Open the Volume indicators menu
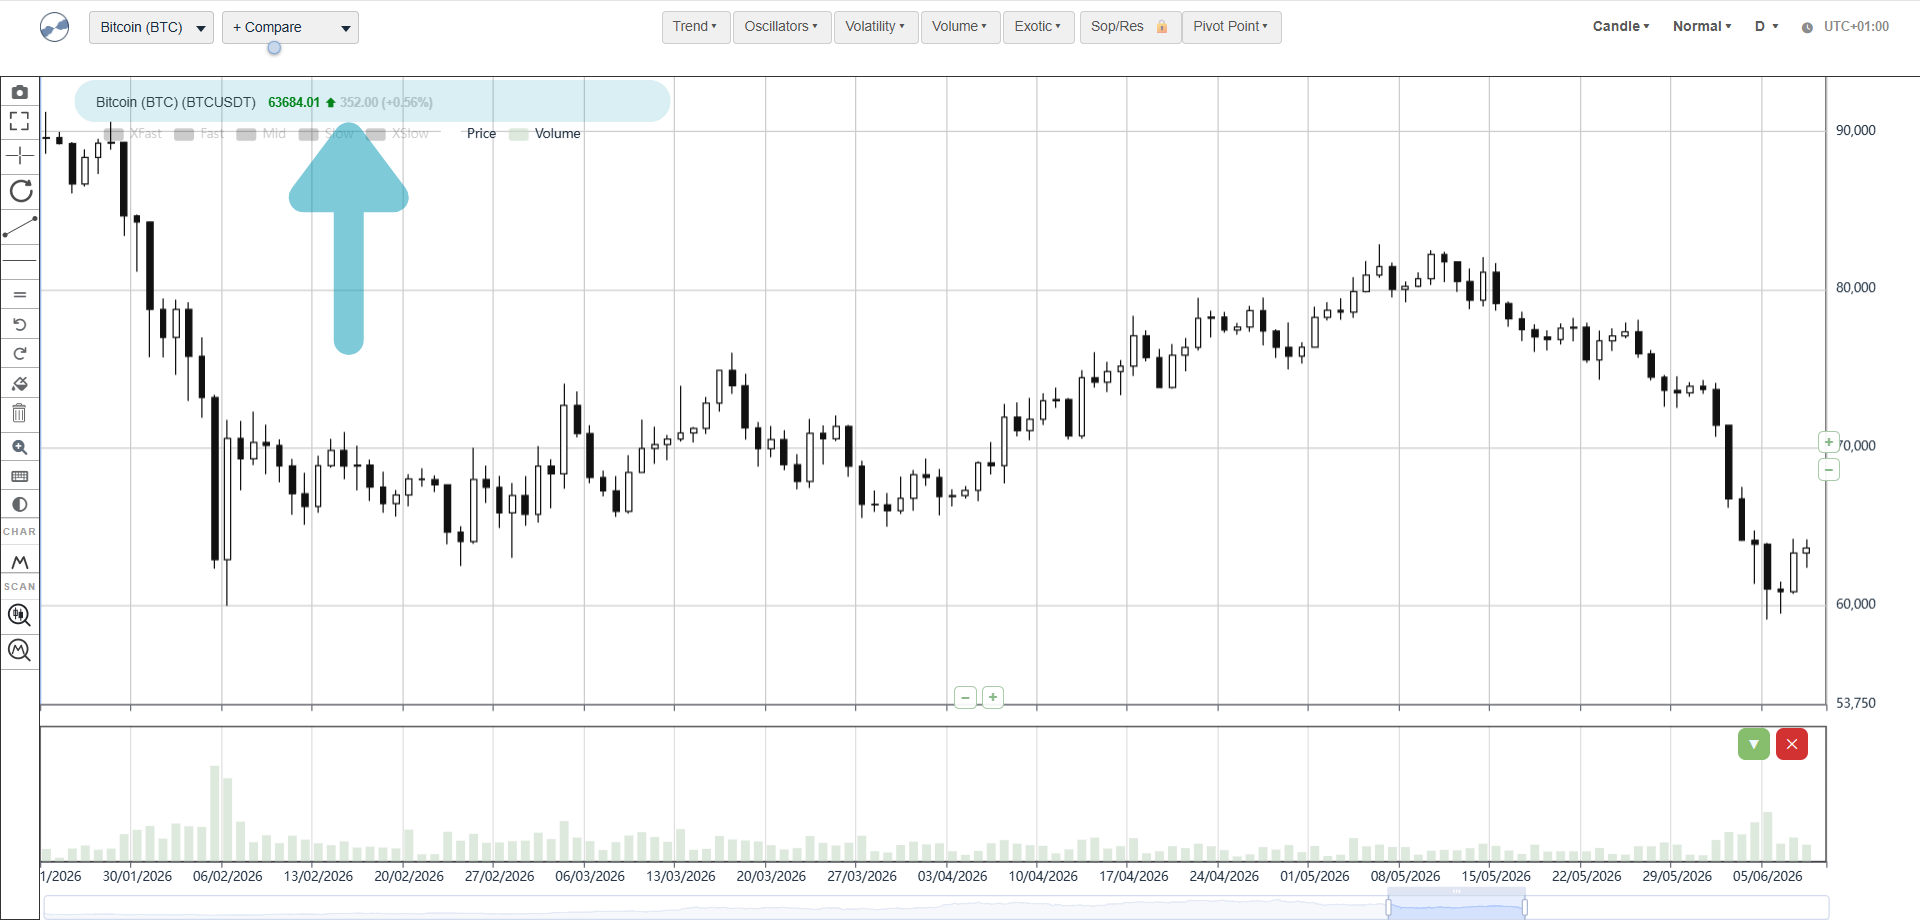The width and height of the screenshot is (1920, 920). [960, 27]
